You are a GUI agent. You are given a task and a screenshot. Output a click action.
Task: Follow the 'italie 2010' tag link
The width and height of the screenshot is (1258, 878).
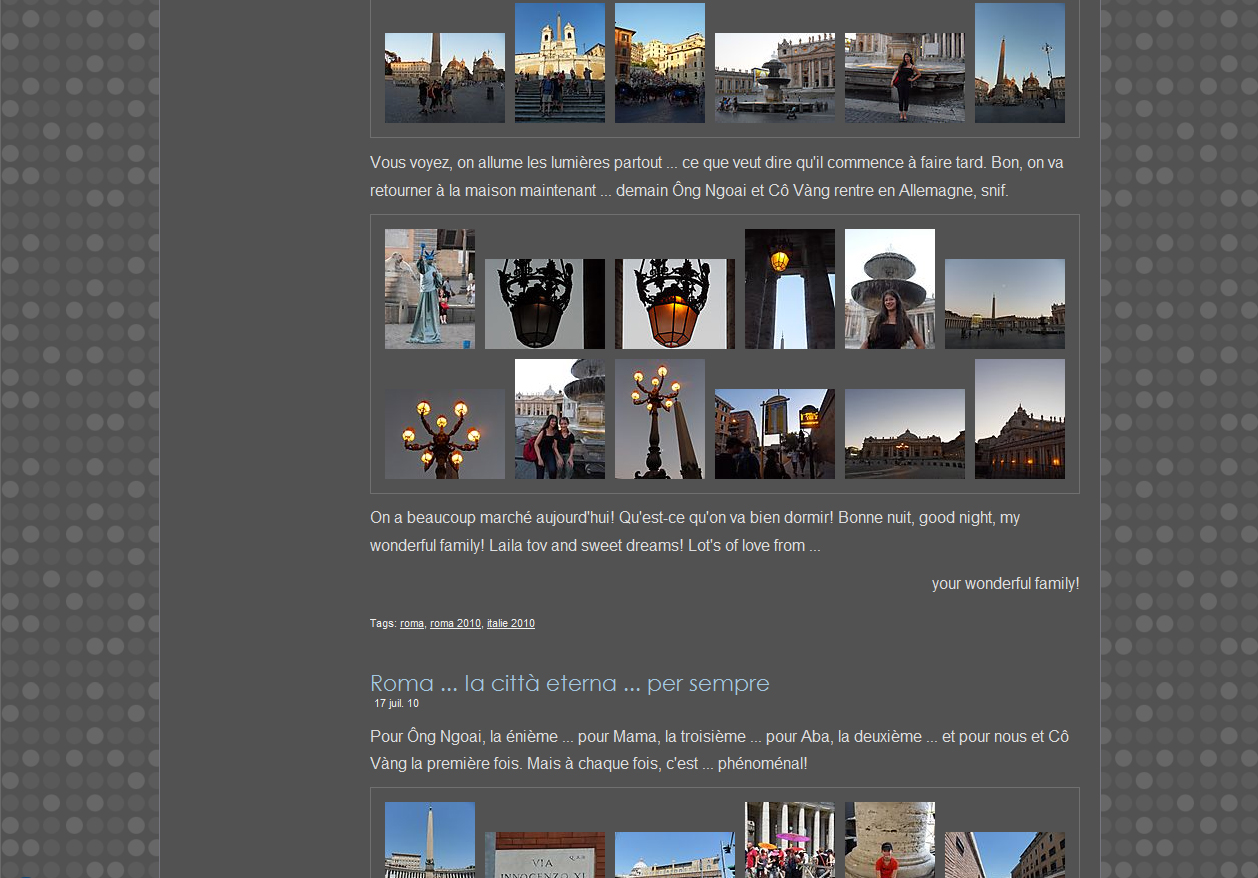click(x=510, y=624)
